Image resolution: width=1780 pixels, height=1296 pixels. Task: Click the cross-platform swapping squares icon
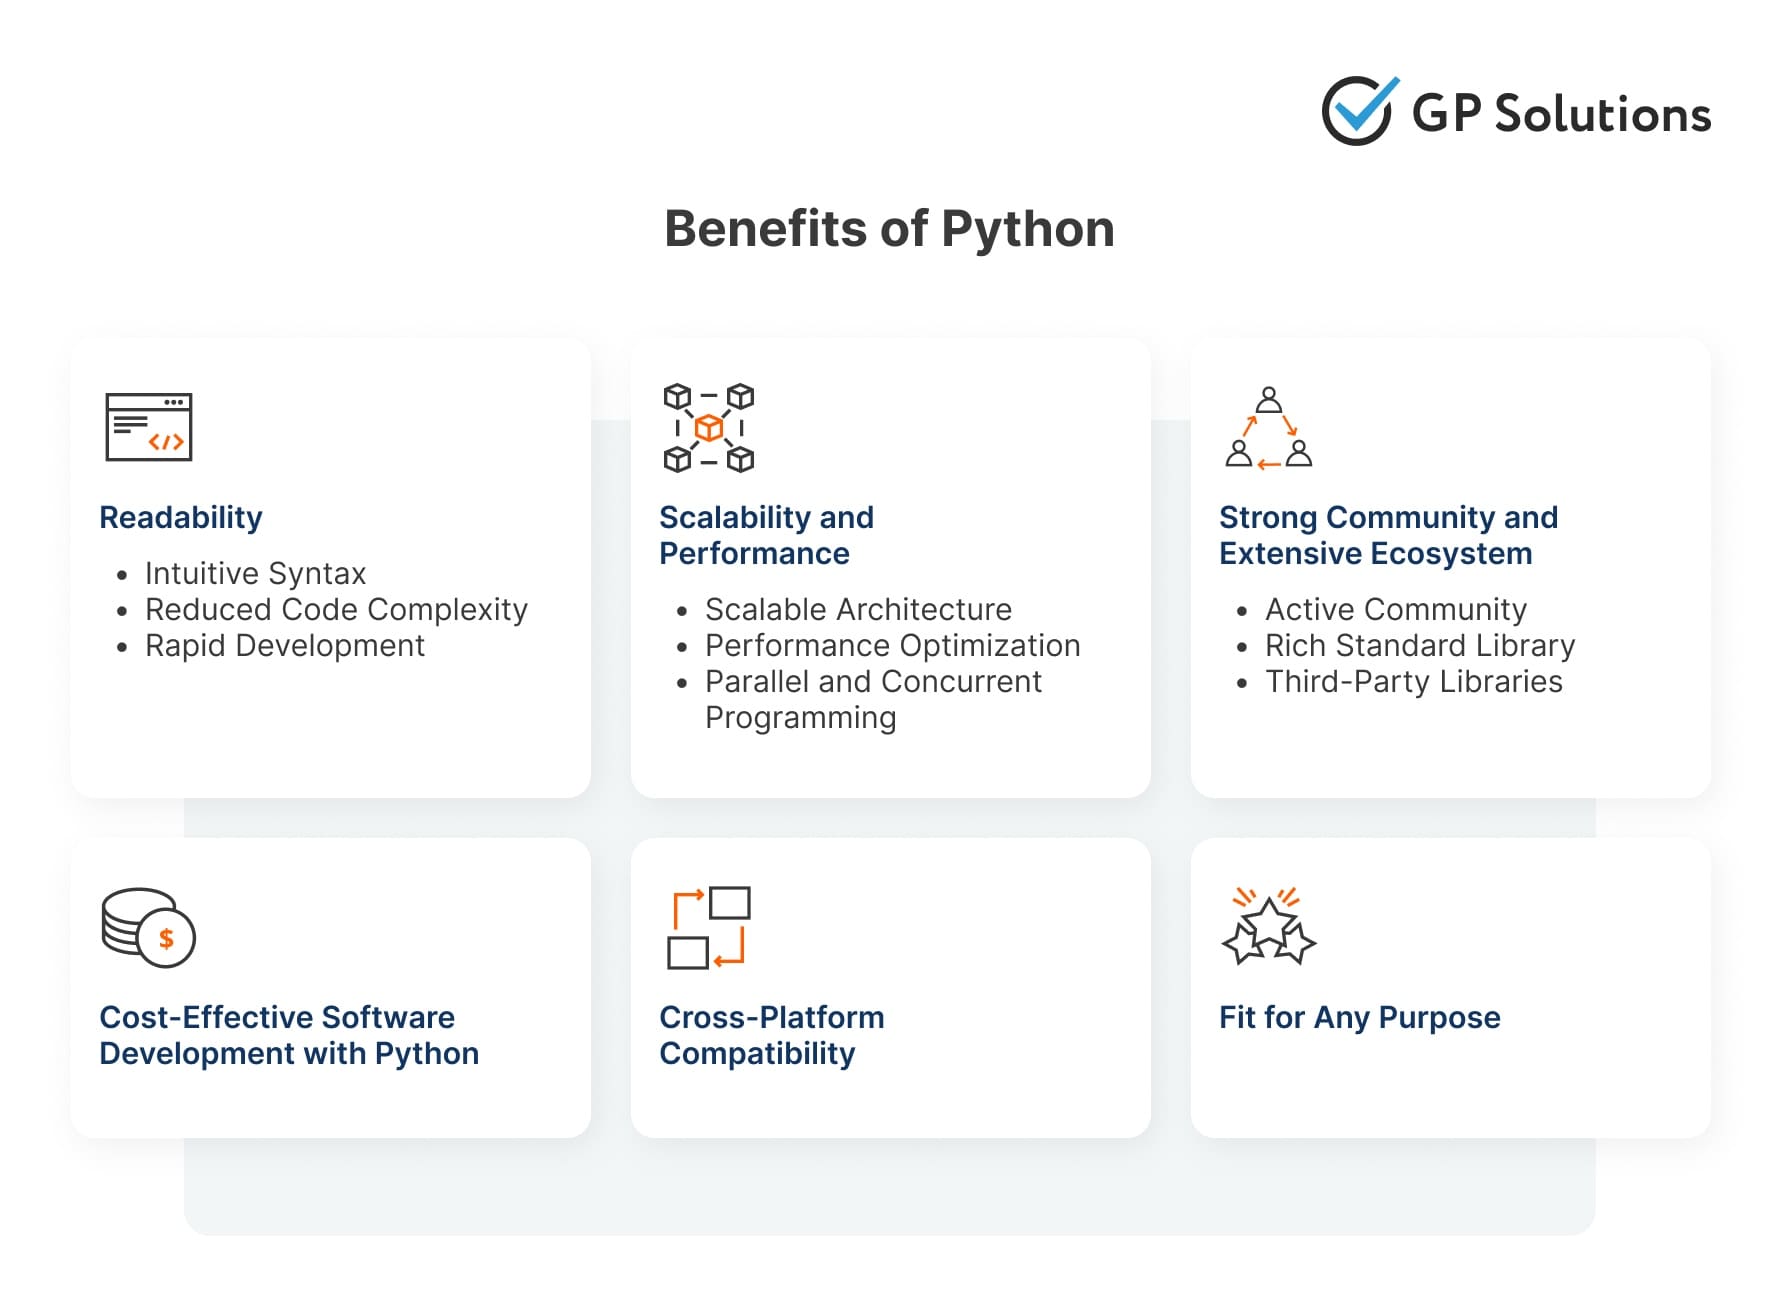click(x=708, y=927)
